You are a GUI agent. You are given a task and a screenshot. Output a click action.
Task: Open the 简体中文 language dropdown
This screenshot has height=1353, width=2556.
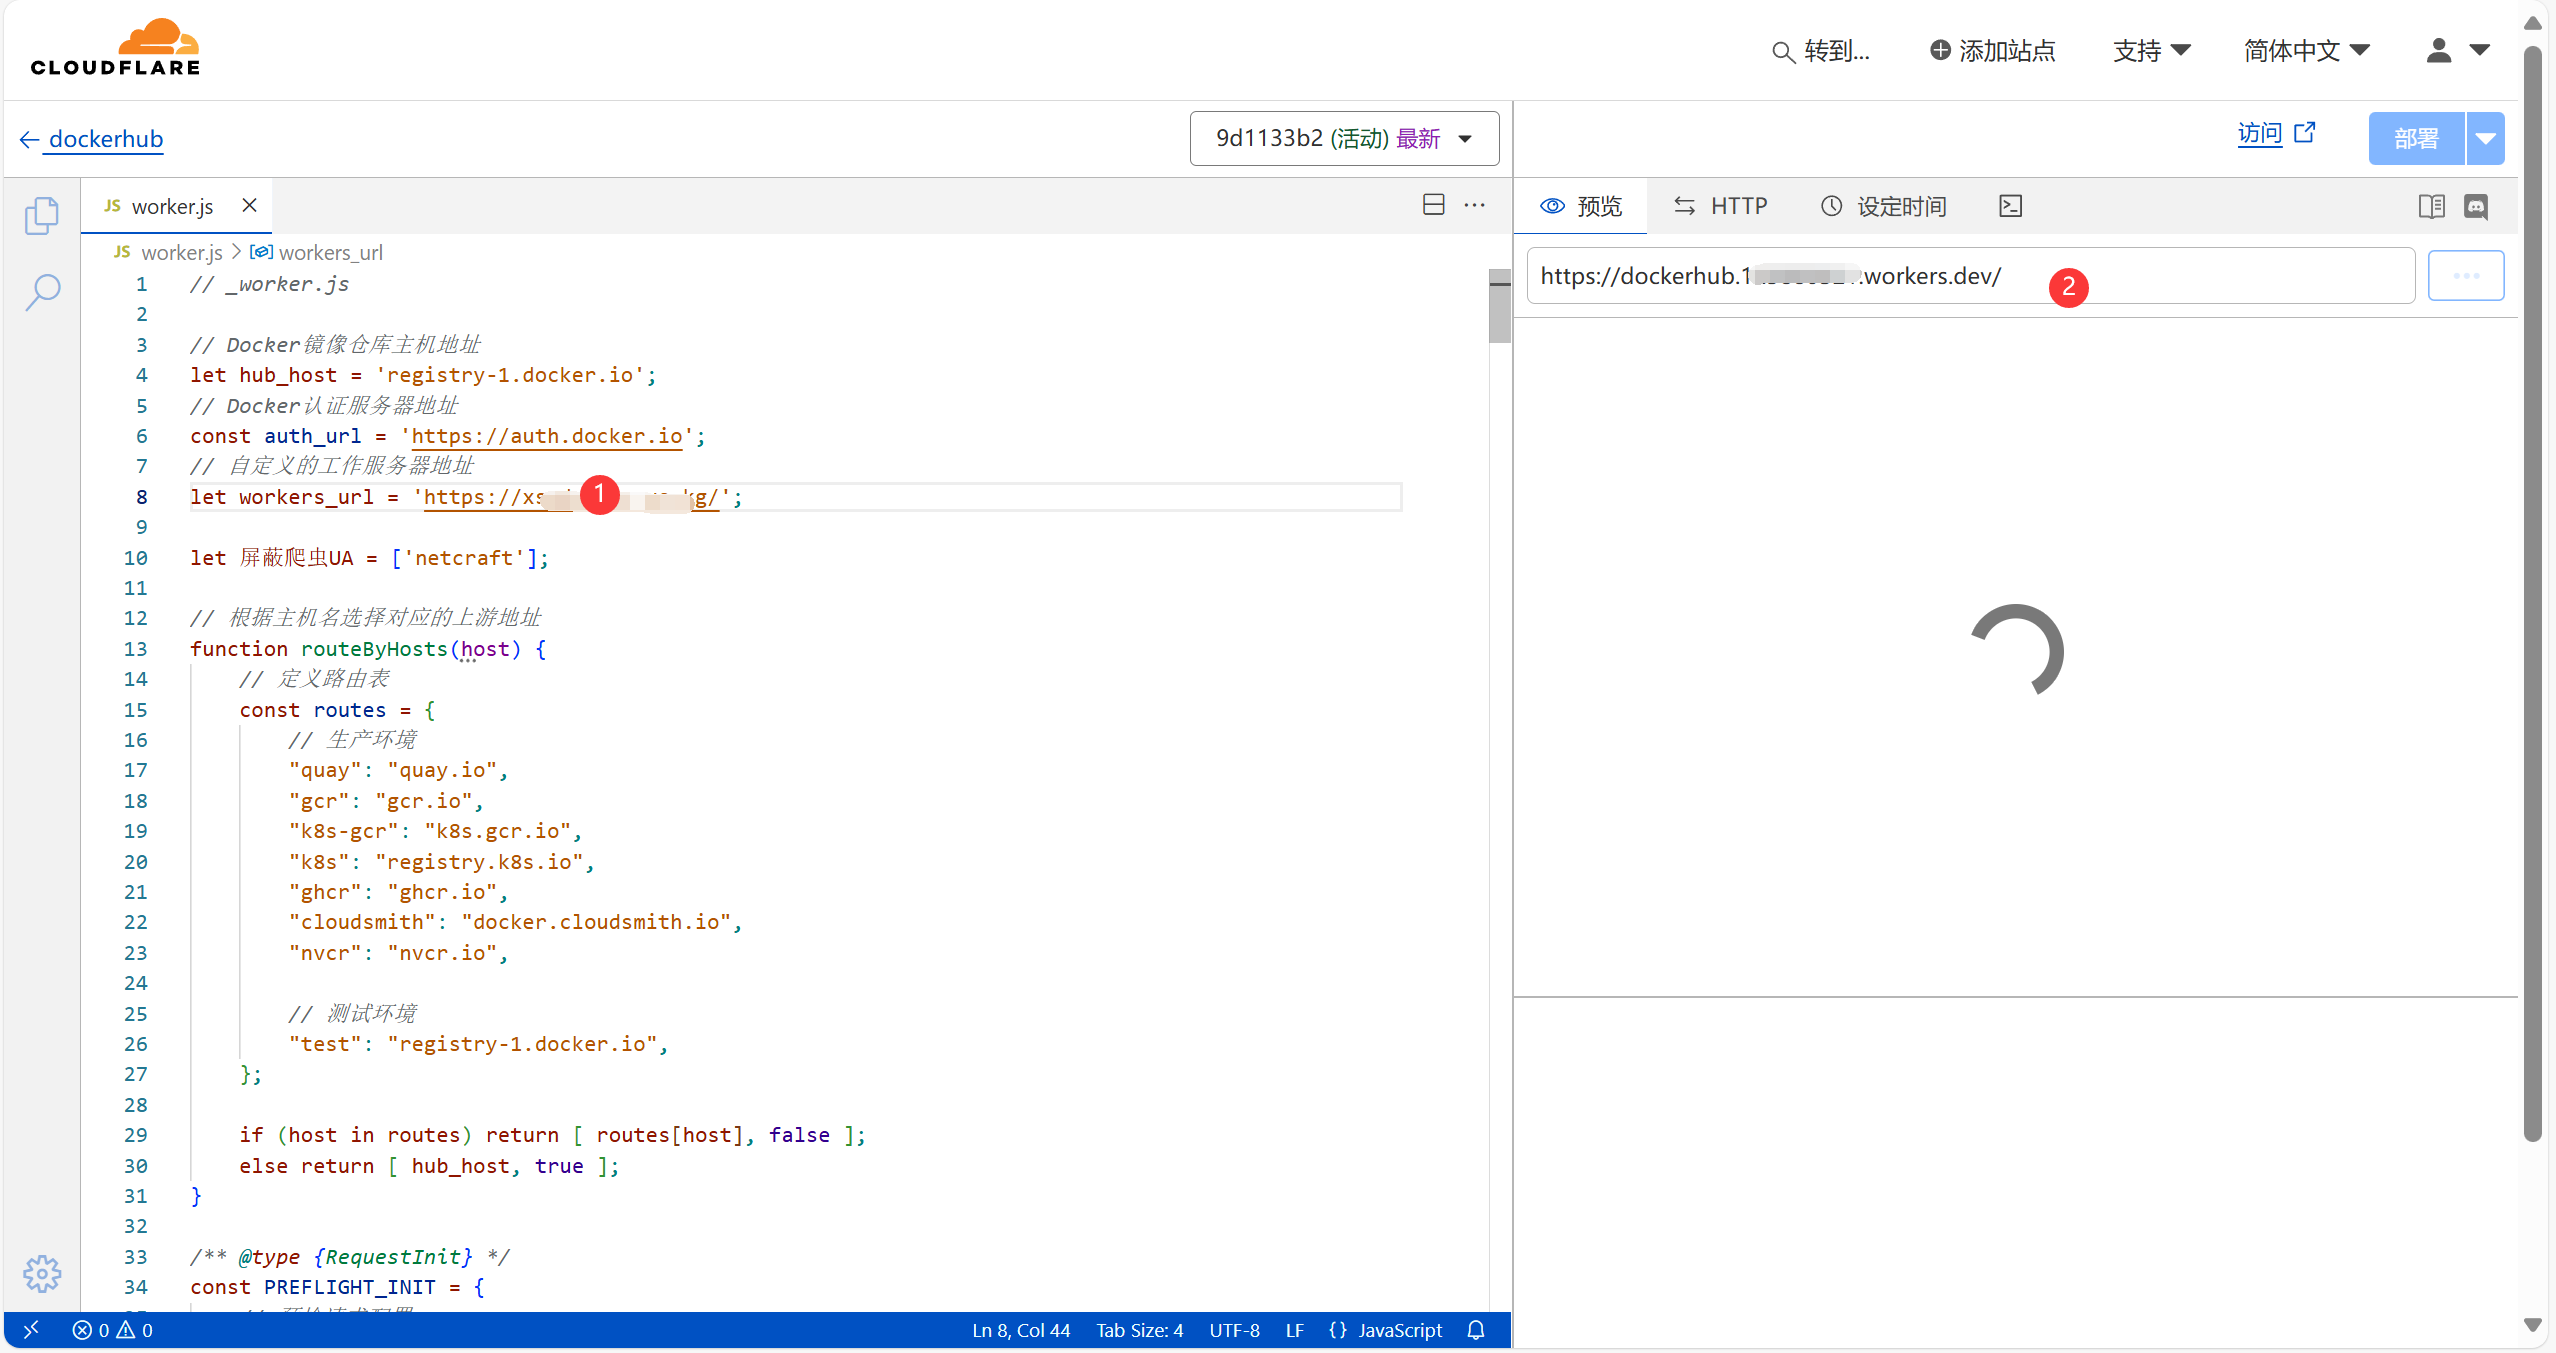pyautogui.click(x=2305, y=50)
